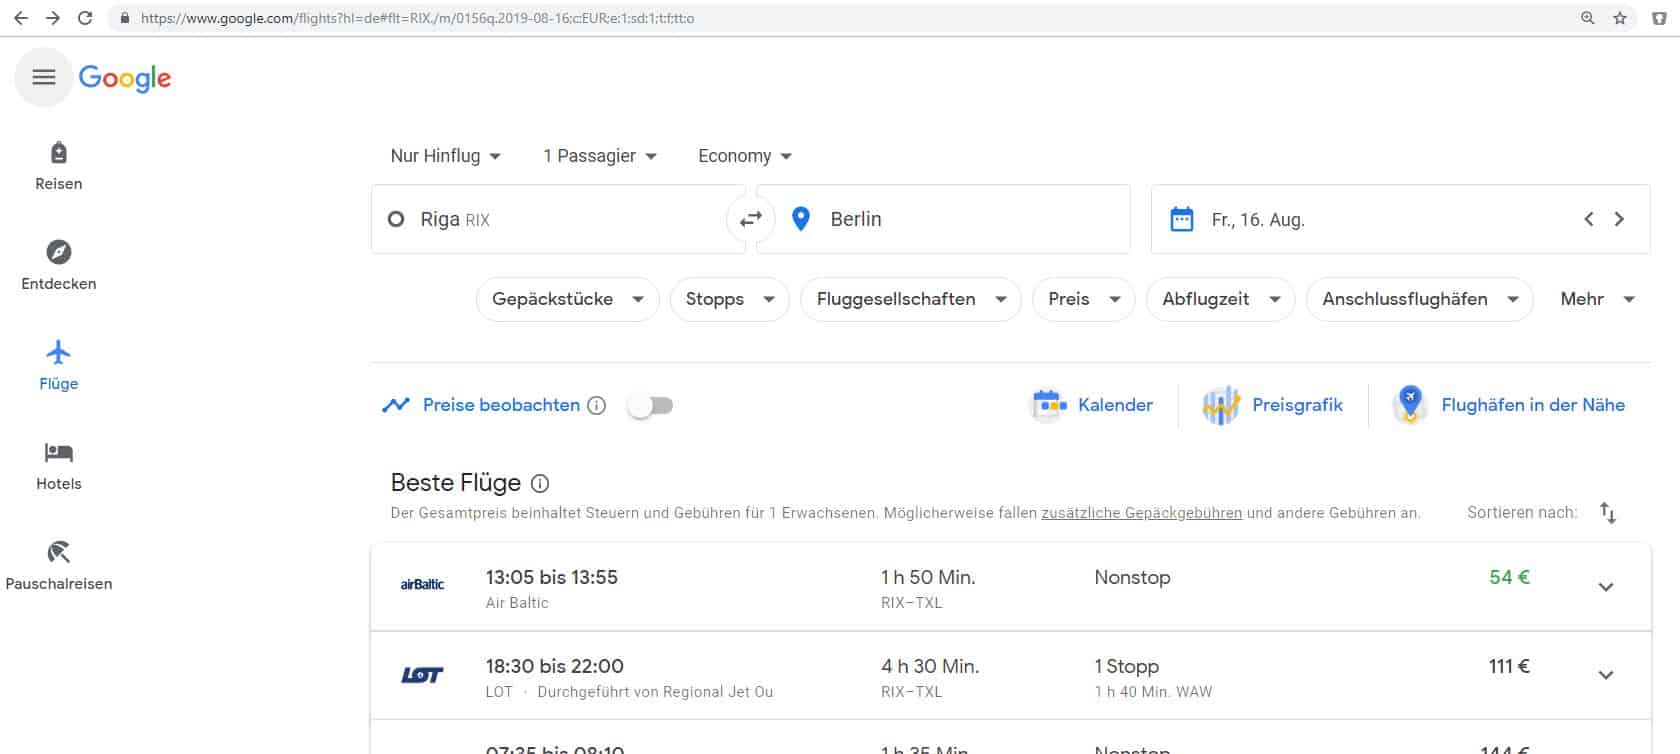1680x754 pixels.
Task: Click the info icon beside Beste Flüge
Action: pyautogui.click(x=540, y=484)
